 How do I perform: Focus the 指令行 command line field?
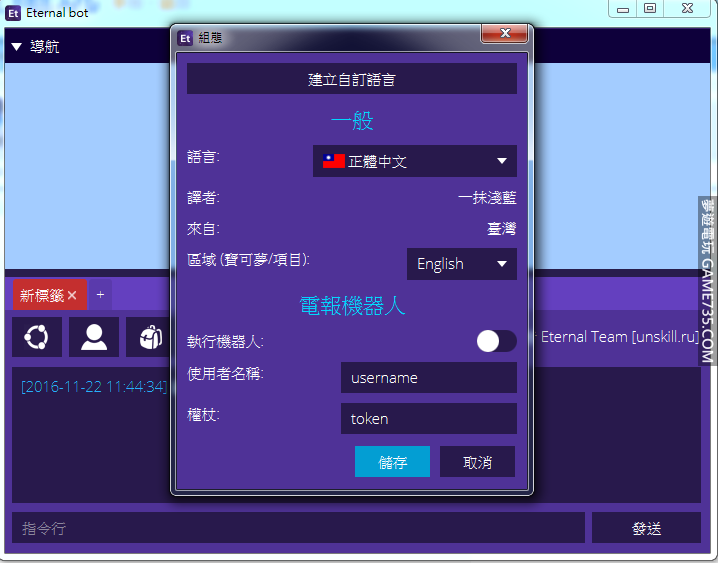point(298,528)
